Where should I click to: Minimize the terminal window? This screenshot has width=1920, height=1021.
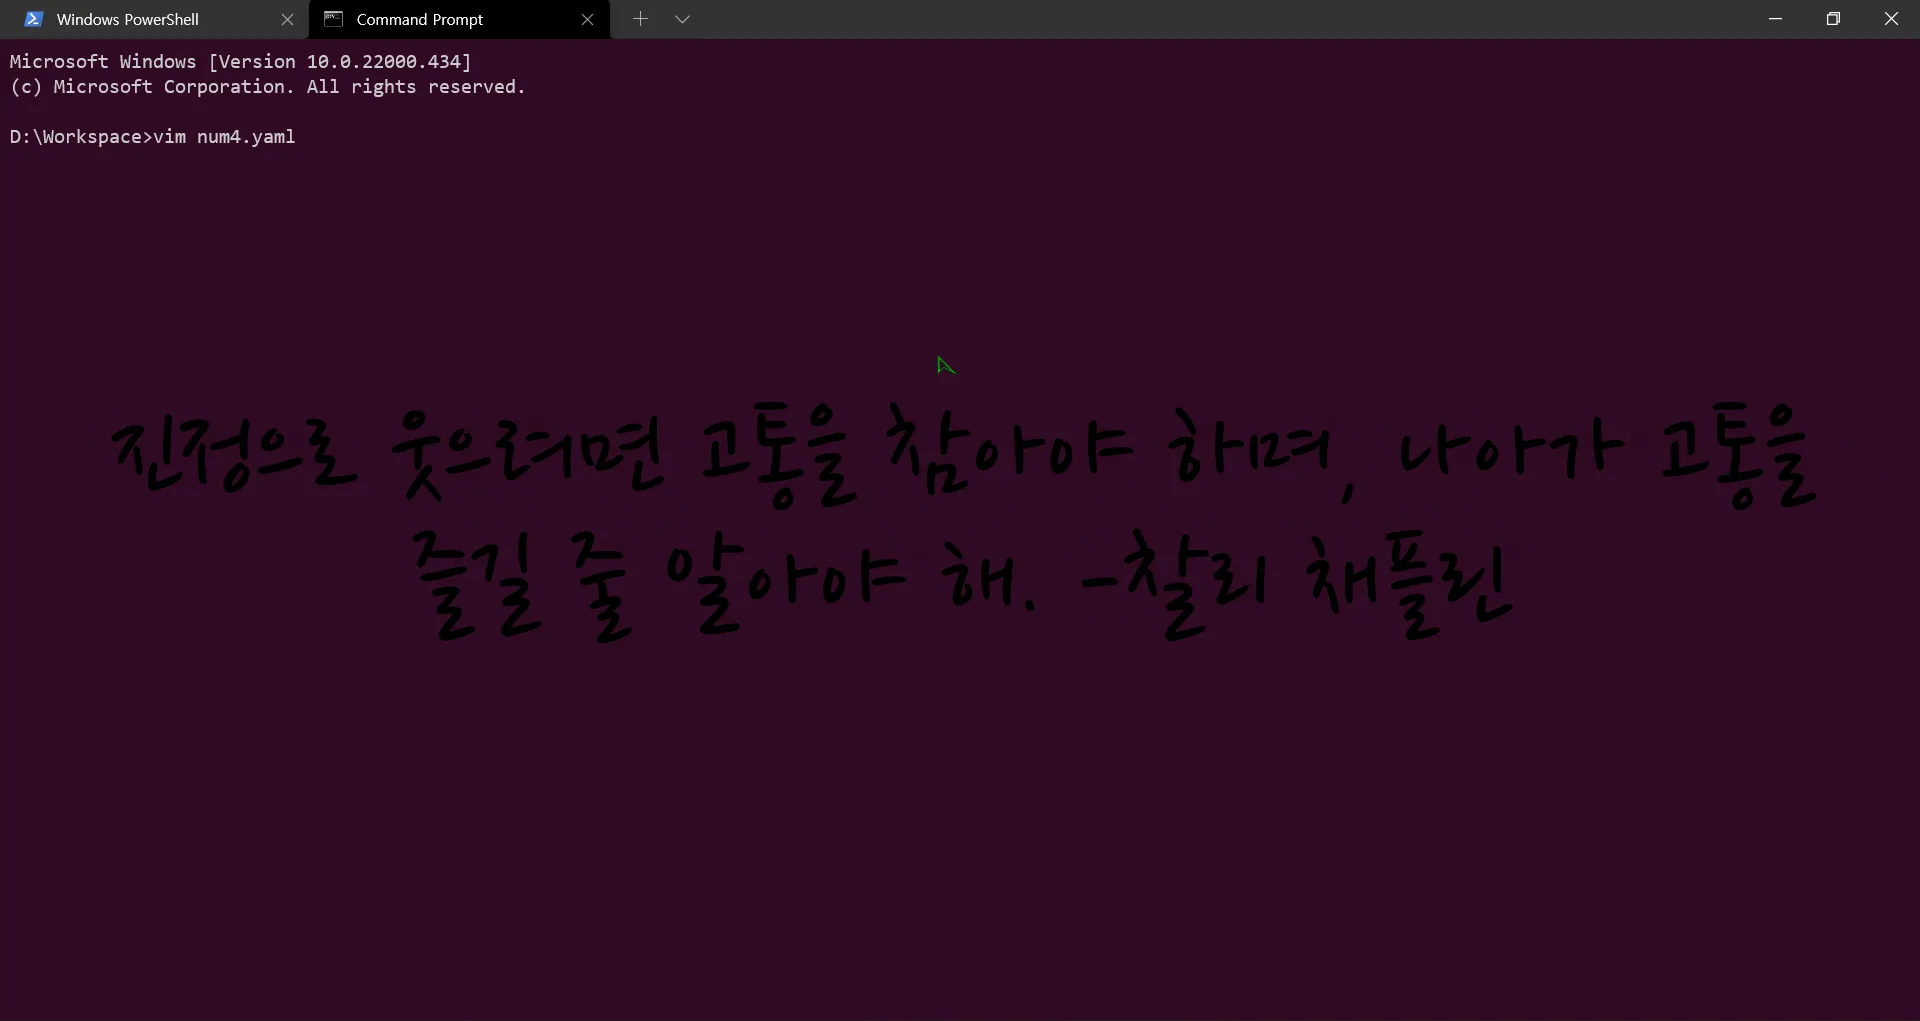(1775, 19)
